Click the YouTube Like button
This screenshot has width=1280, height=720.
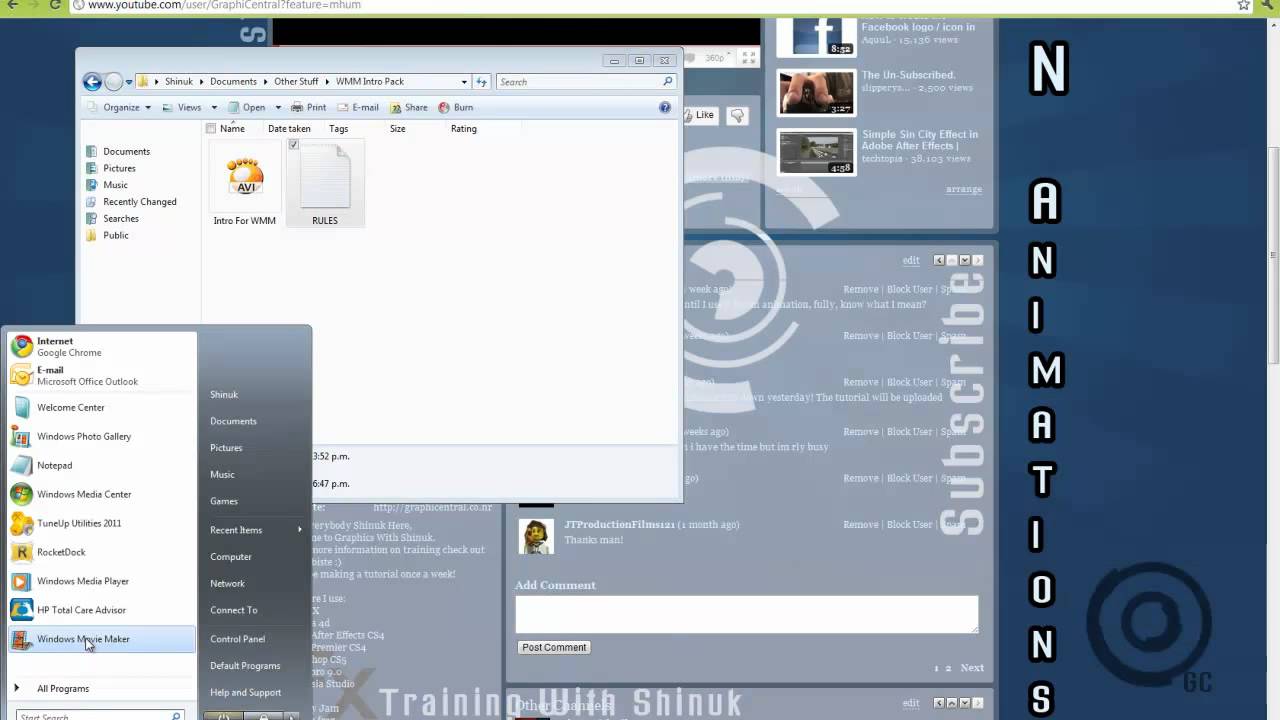(x=699, y=116)
